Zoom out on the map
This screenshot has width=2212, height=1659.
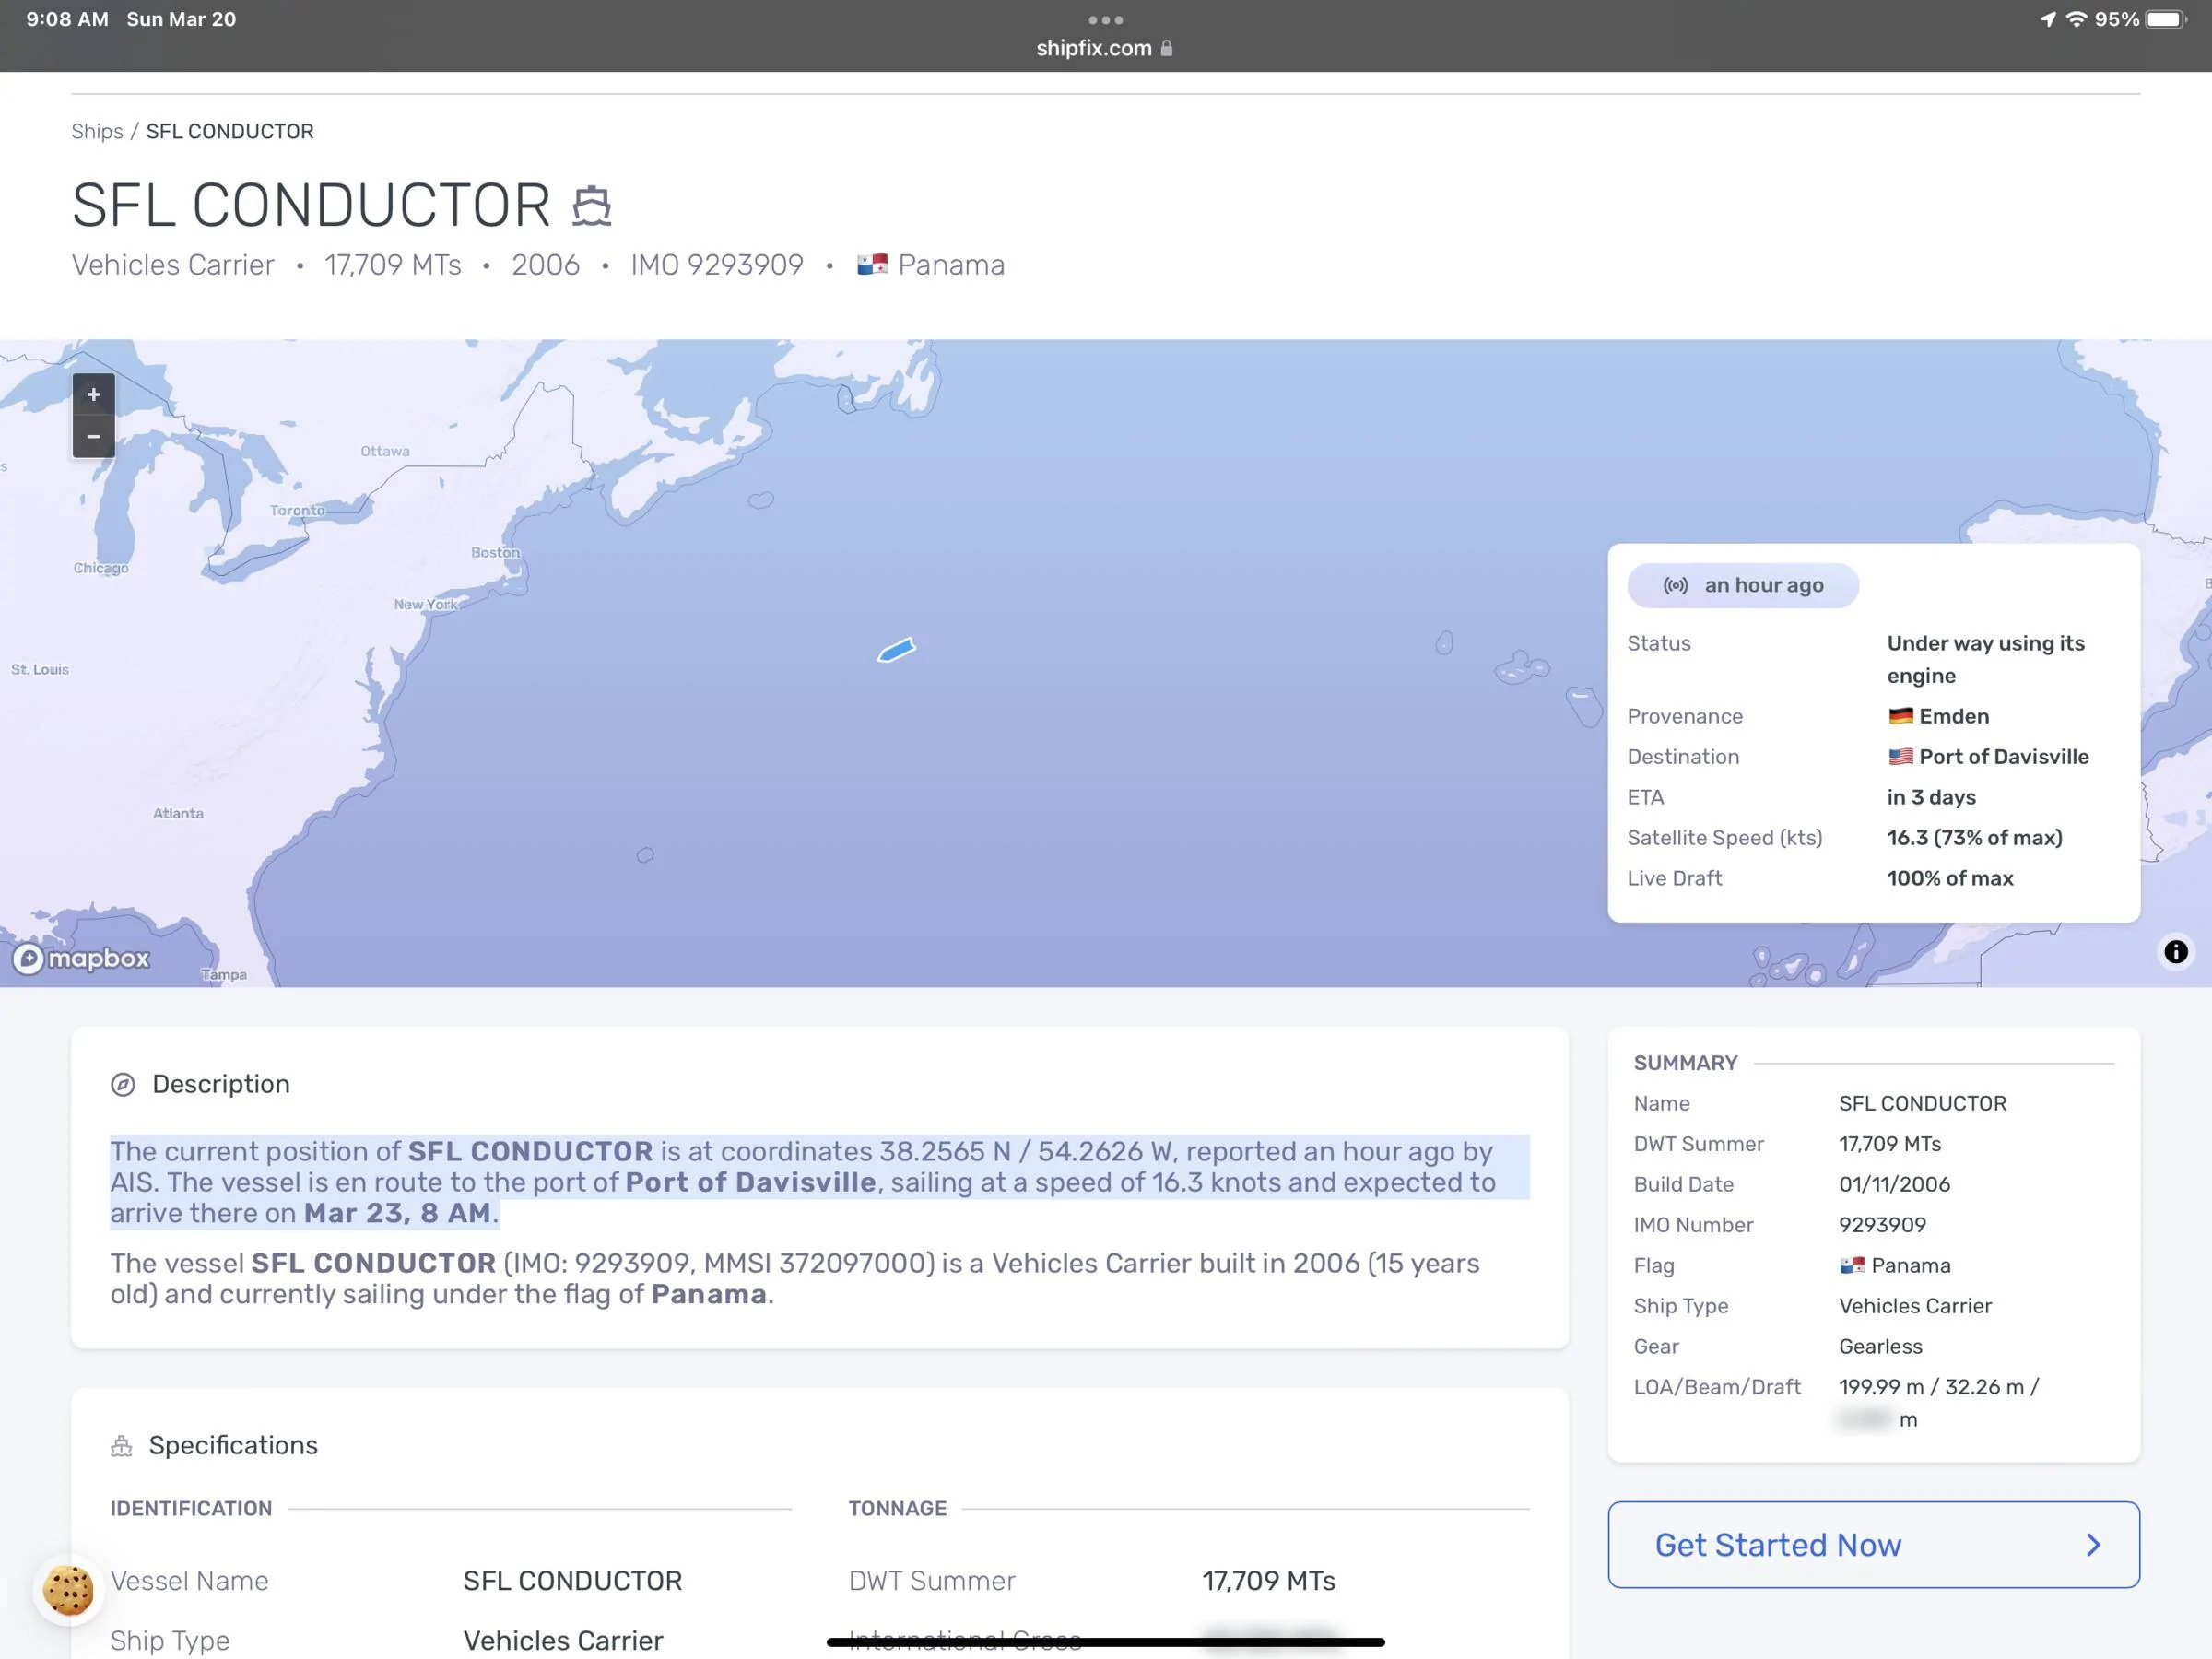point(93,437)
